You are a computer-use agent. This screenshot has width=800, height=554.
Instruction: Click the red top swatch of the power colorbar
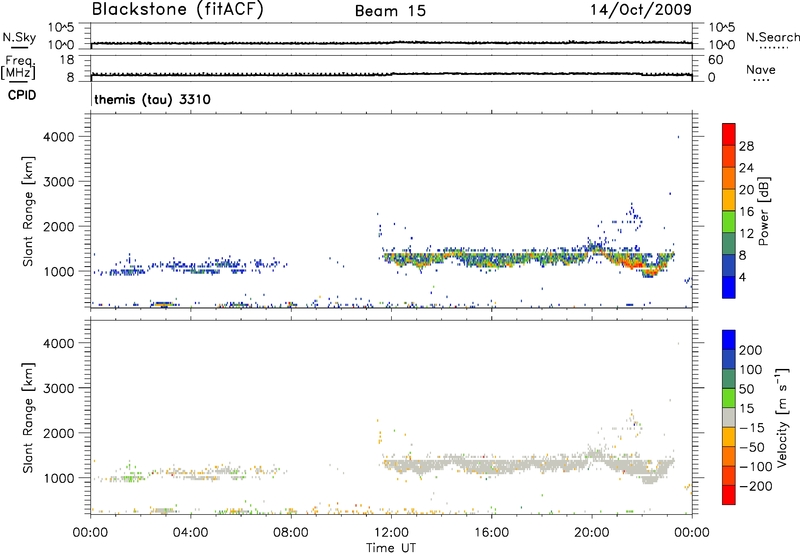click(729, 134)
